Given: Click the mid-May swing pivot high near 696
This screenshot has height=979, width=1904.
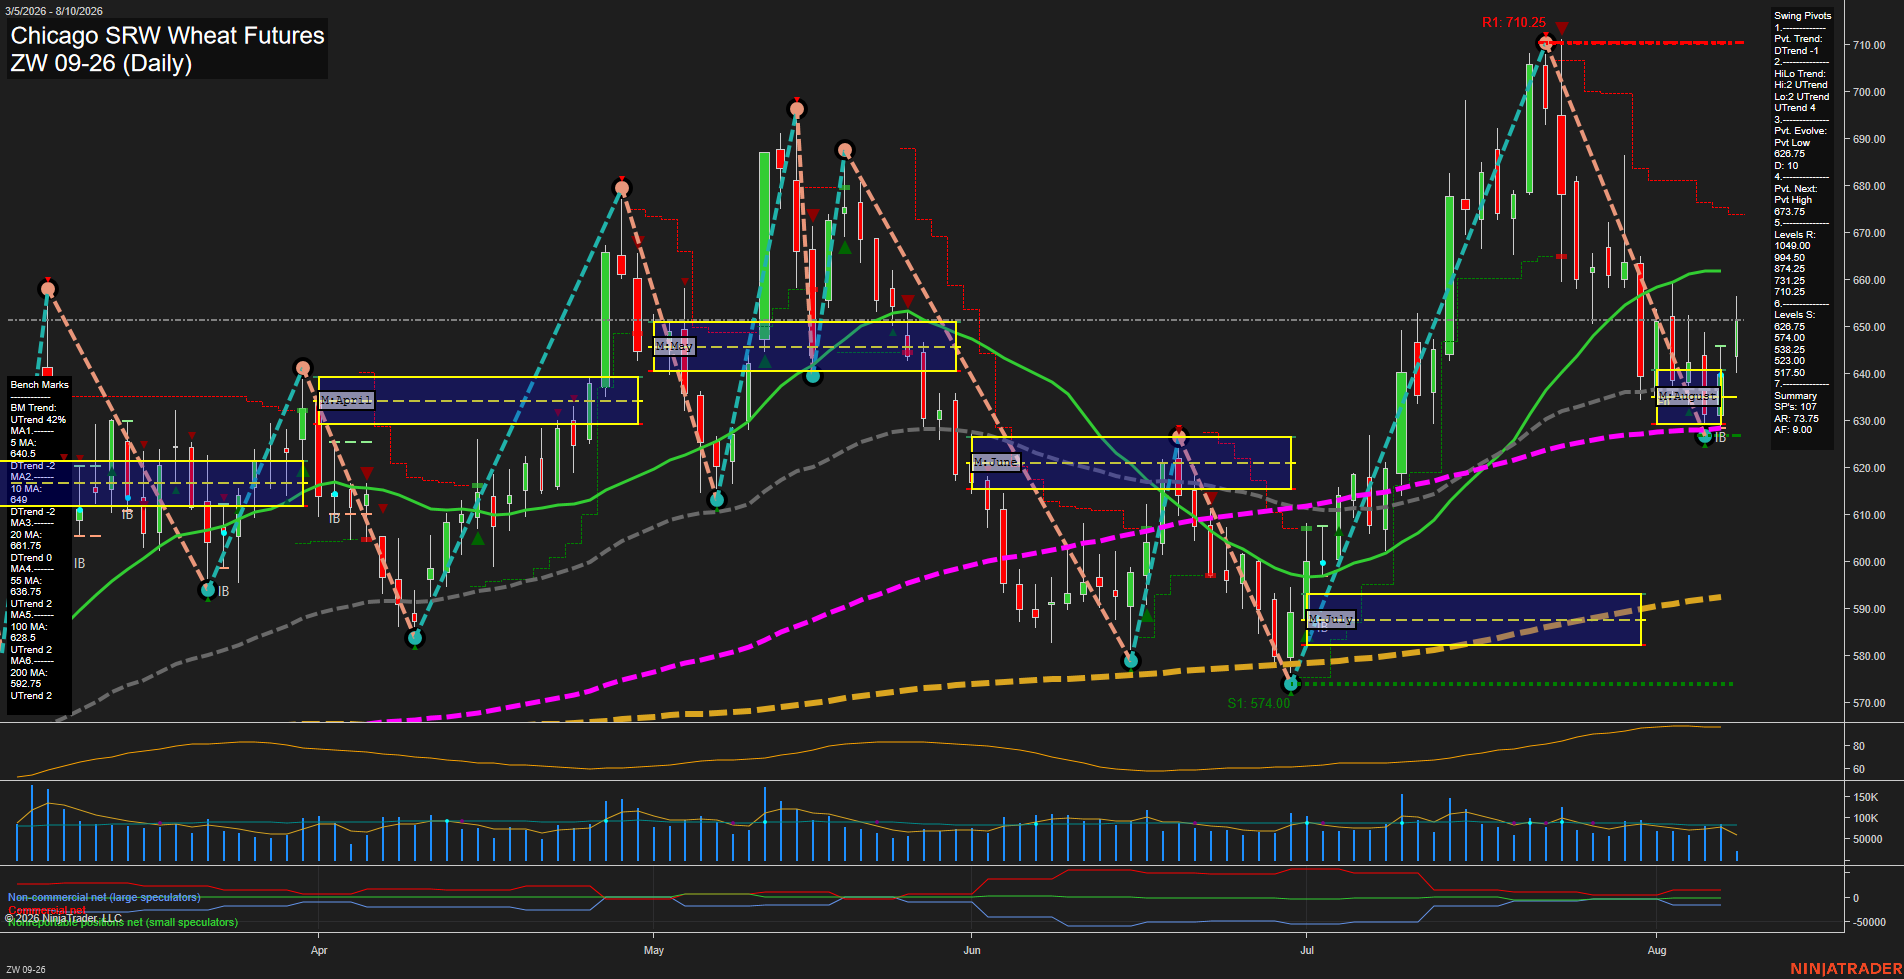Looking at the screenshot, I should point(797,109).
